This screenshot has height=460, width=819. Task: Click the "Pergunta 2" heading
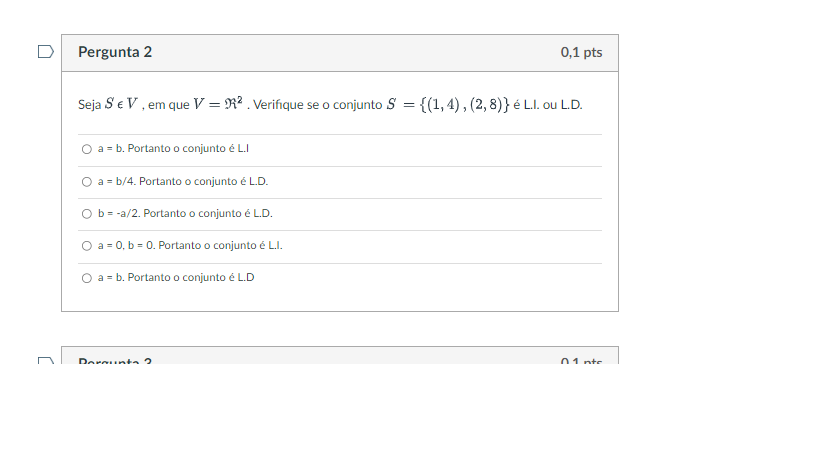tap(115, 52)
